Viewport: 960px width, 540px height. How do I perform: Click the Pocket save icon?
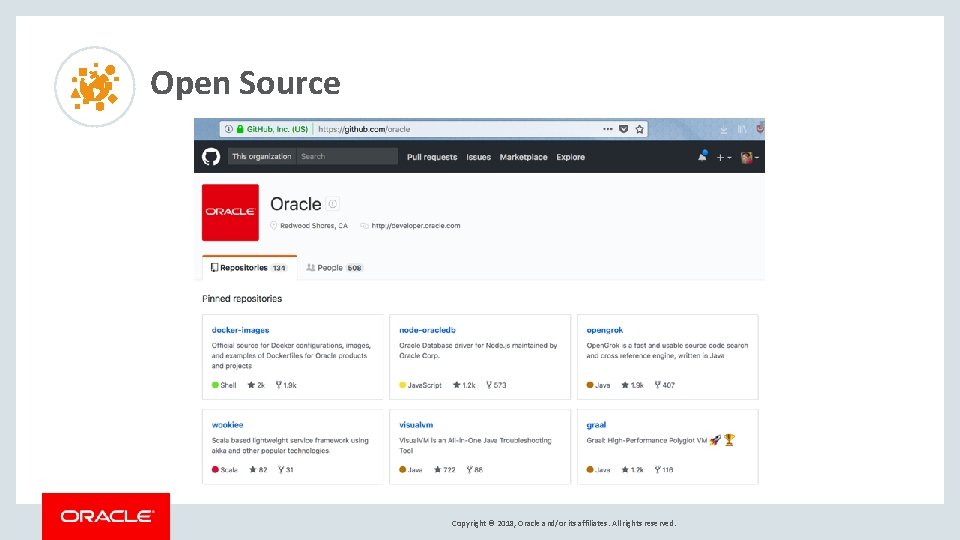pyautogui.click(x=623, y=129)
